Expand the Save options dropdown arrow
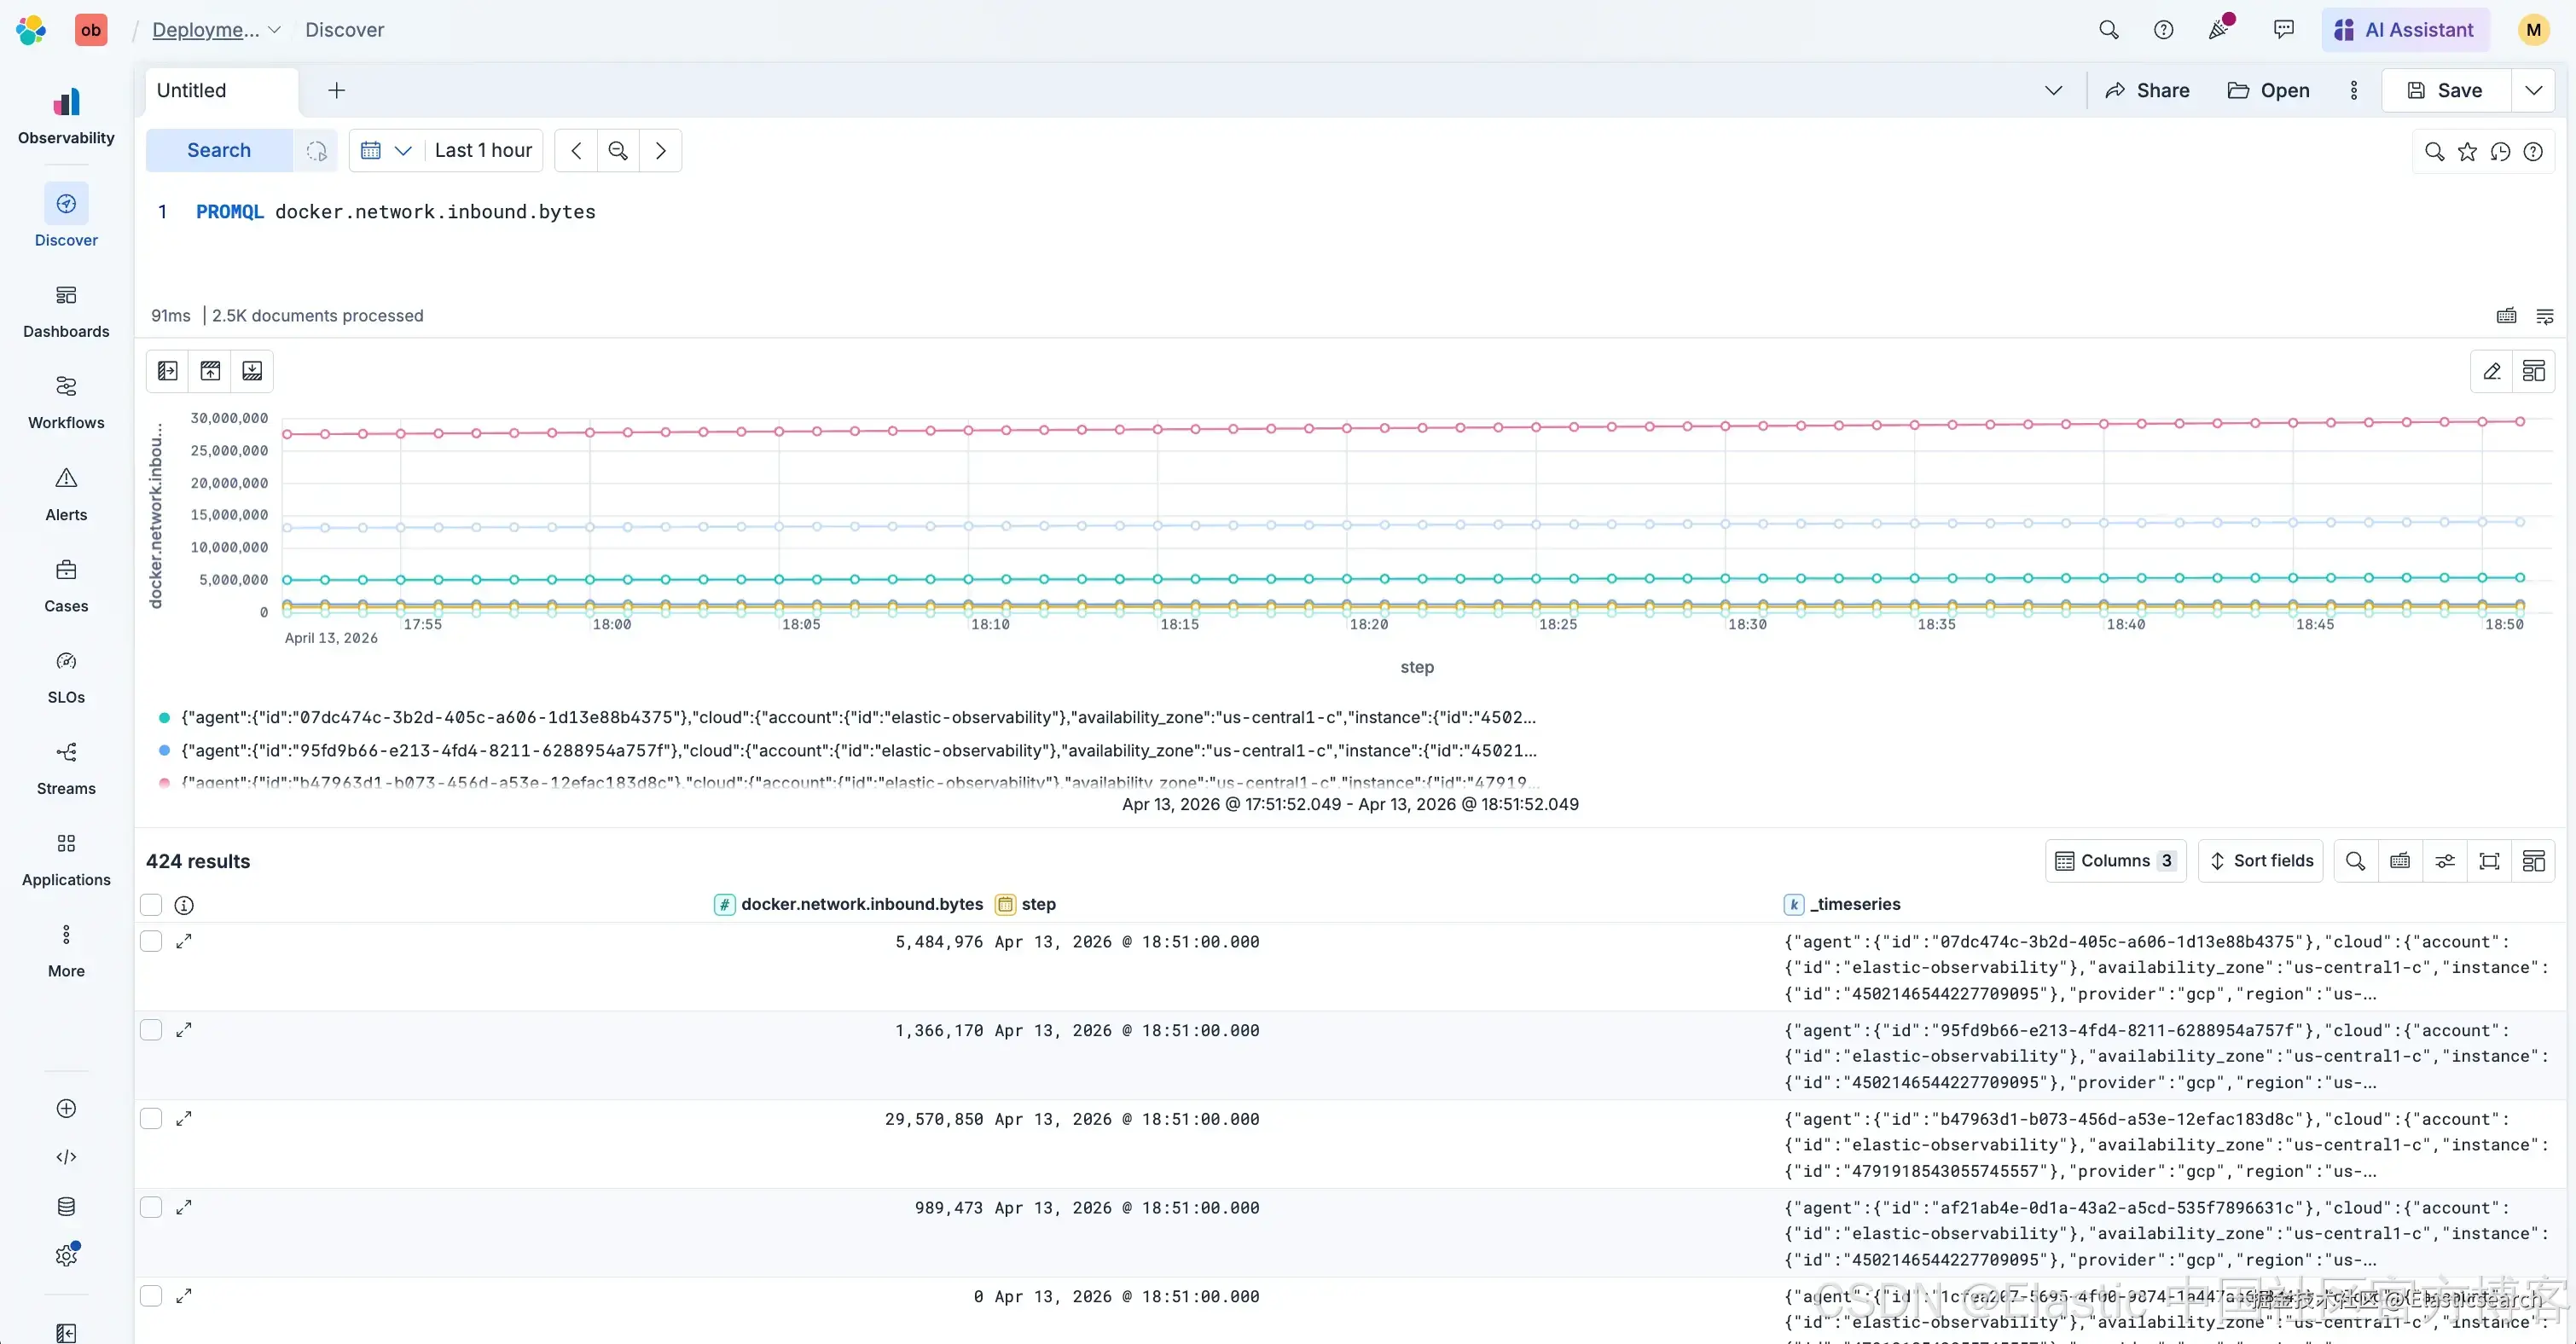Screen dimensions: 2576x1344 coord(2533,90)
